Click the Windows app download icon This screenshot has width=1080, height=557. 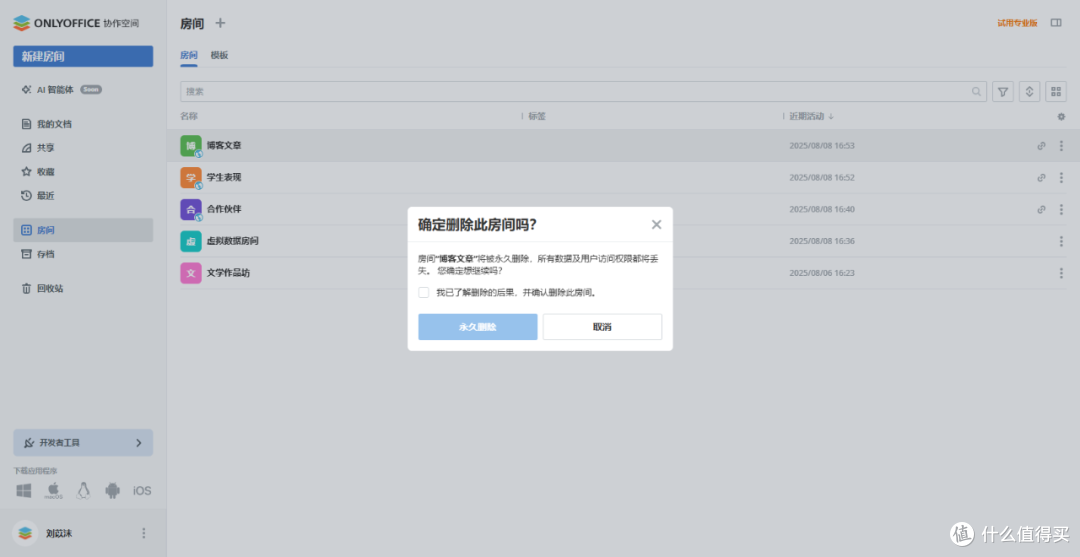click(x=24, y=491)
